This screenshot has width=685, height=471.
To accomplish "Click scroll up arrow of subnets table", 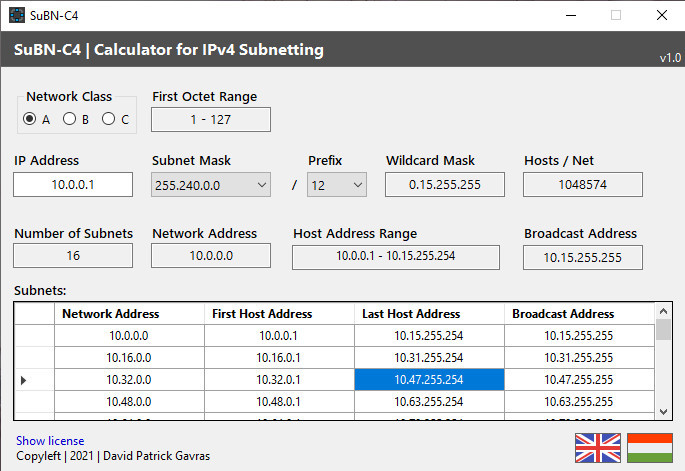I will pyautogui.click(x=663, y=311).
